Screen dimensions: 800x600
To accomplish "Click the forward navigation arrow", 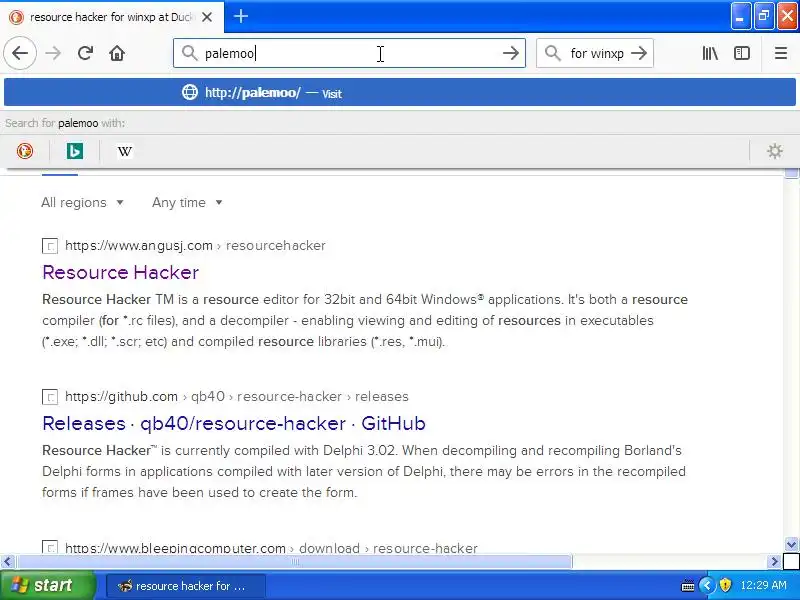I will tap(53, 53).
